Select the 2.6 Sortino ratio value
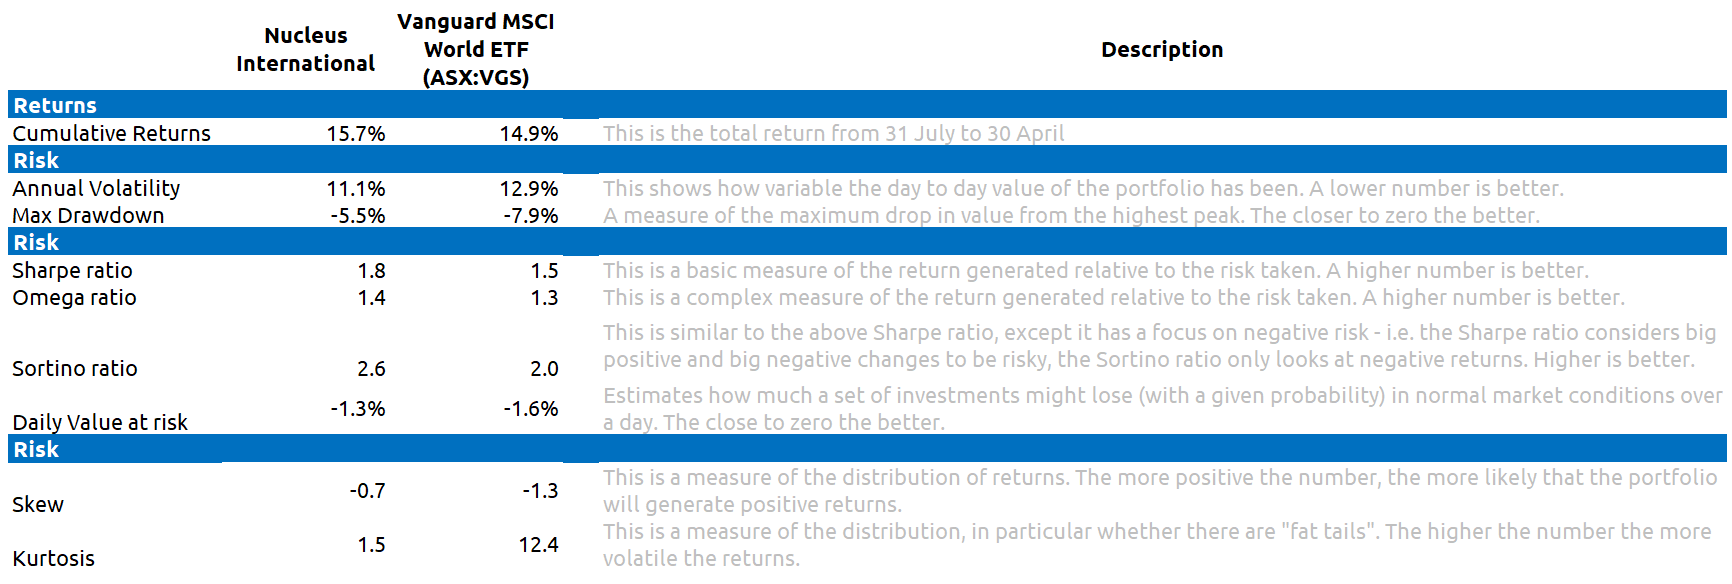The image size is (1732, 584). pyautogui.click(x=371, y=368)
